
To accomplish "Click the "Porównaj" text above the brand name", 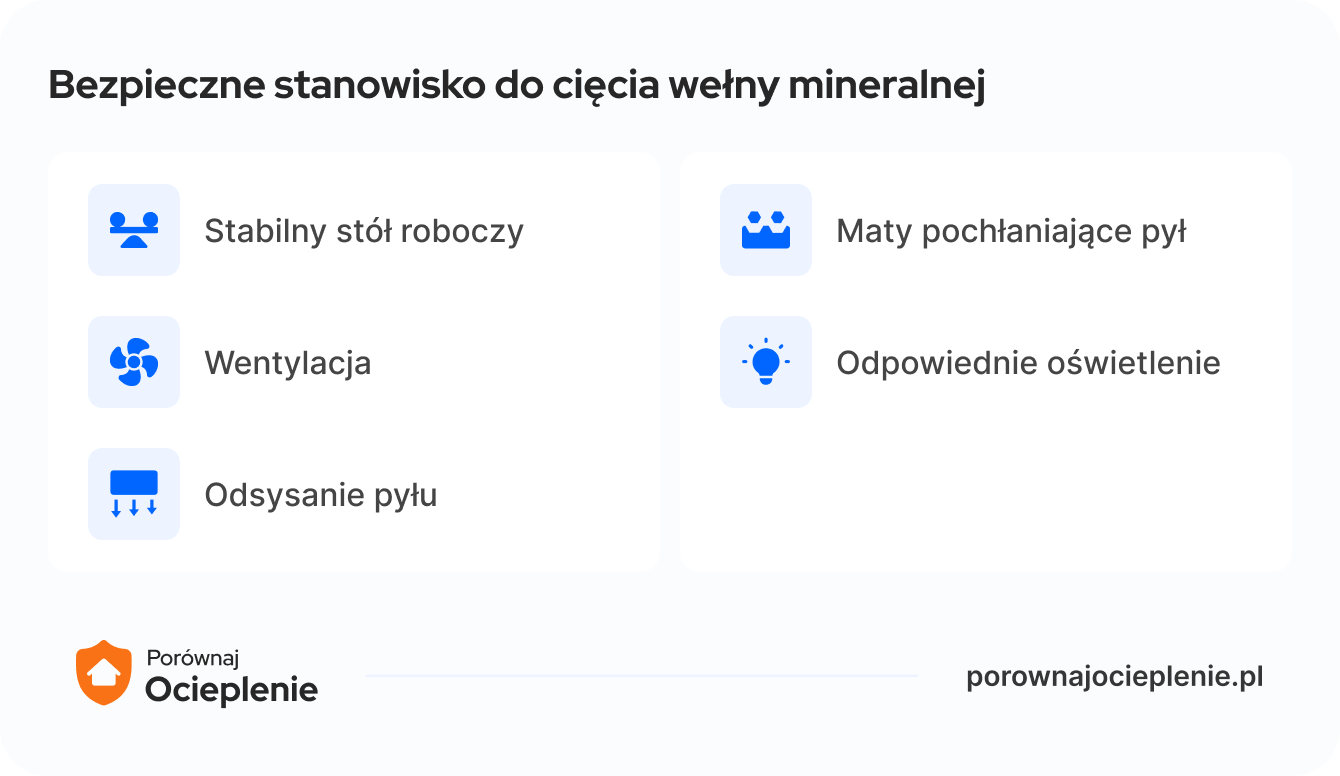I will pyautogui.click(x=193, y=658).
